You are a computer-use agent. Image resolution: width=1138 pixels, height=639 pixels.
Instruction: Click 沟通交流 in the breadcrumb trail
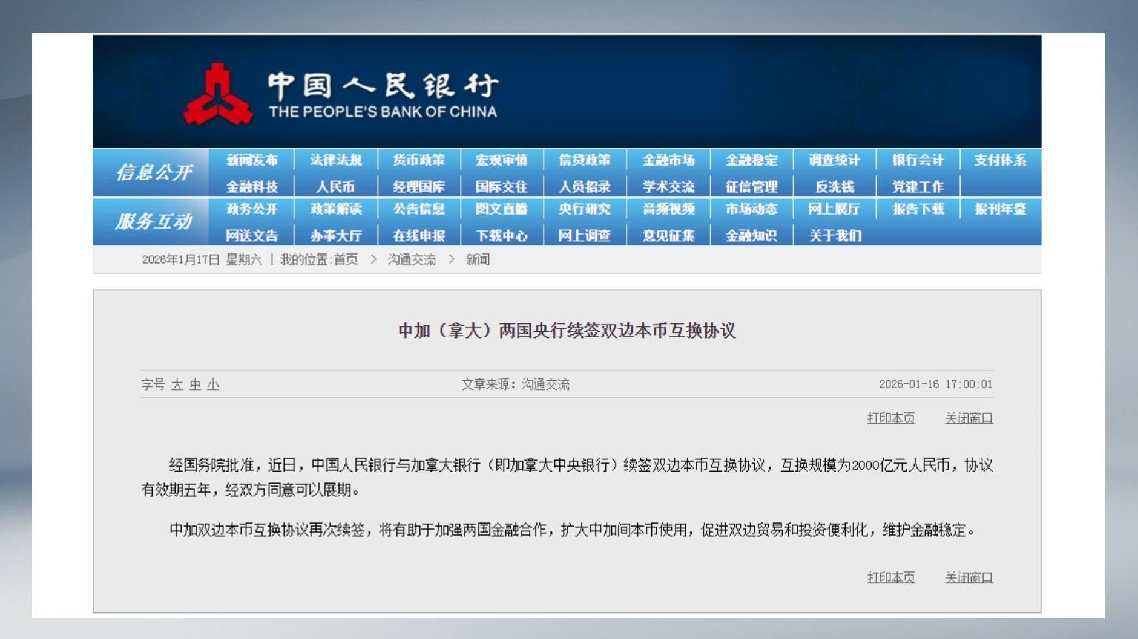click(412, 260)
